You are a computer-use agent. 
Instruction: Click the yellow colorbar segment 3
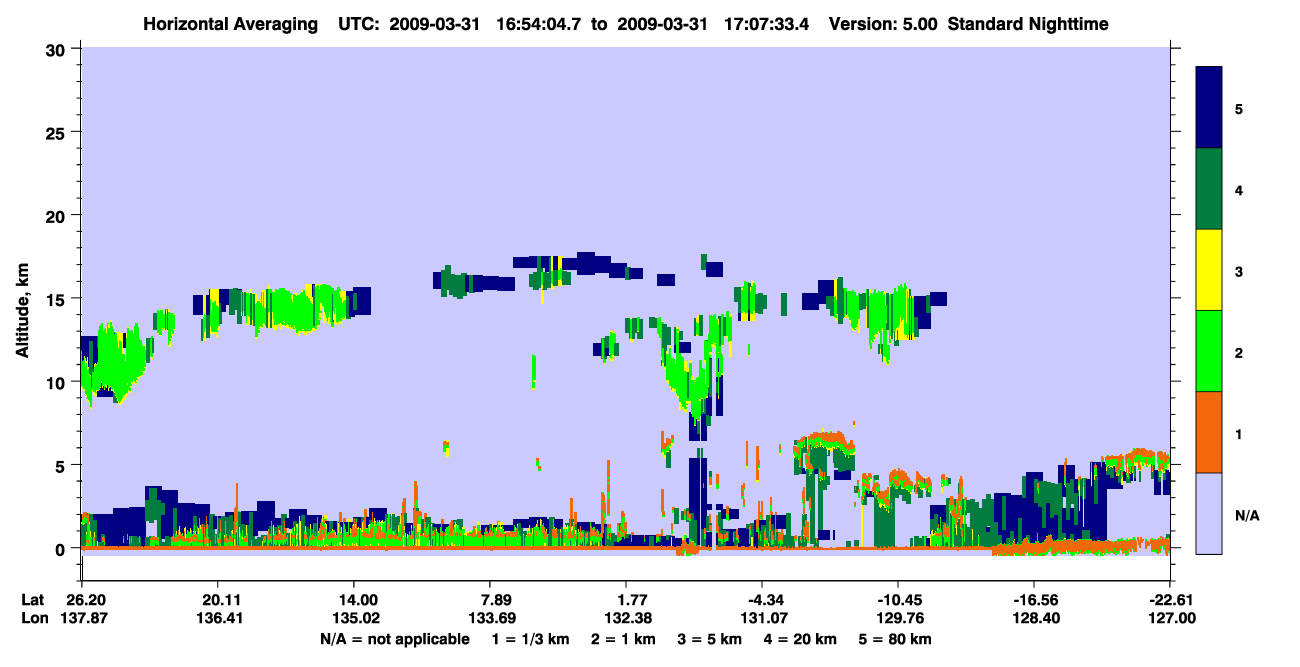[x=1209, y=270]
